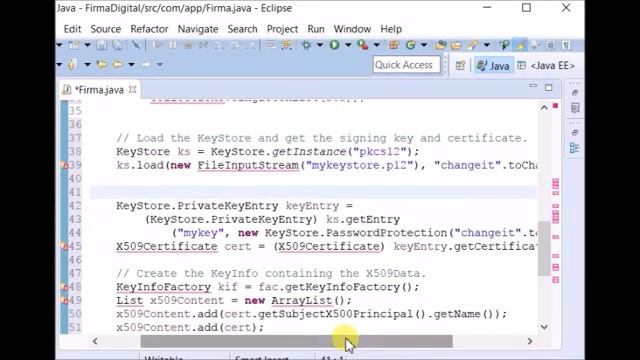Open the Back history dropdown arrow
This screenshot has height=360, width=640.
pyautogui.click(x=131, y=64)
